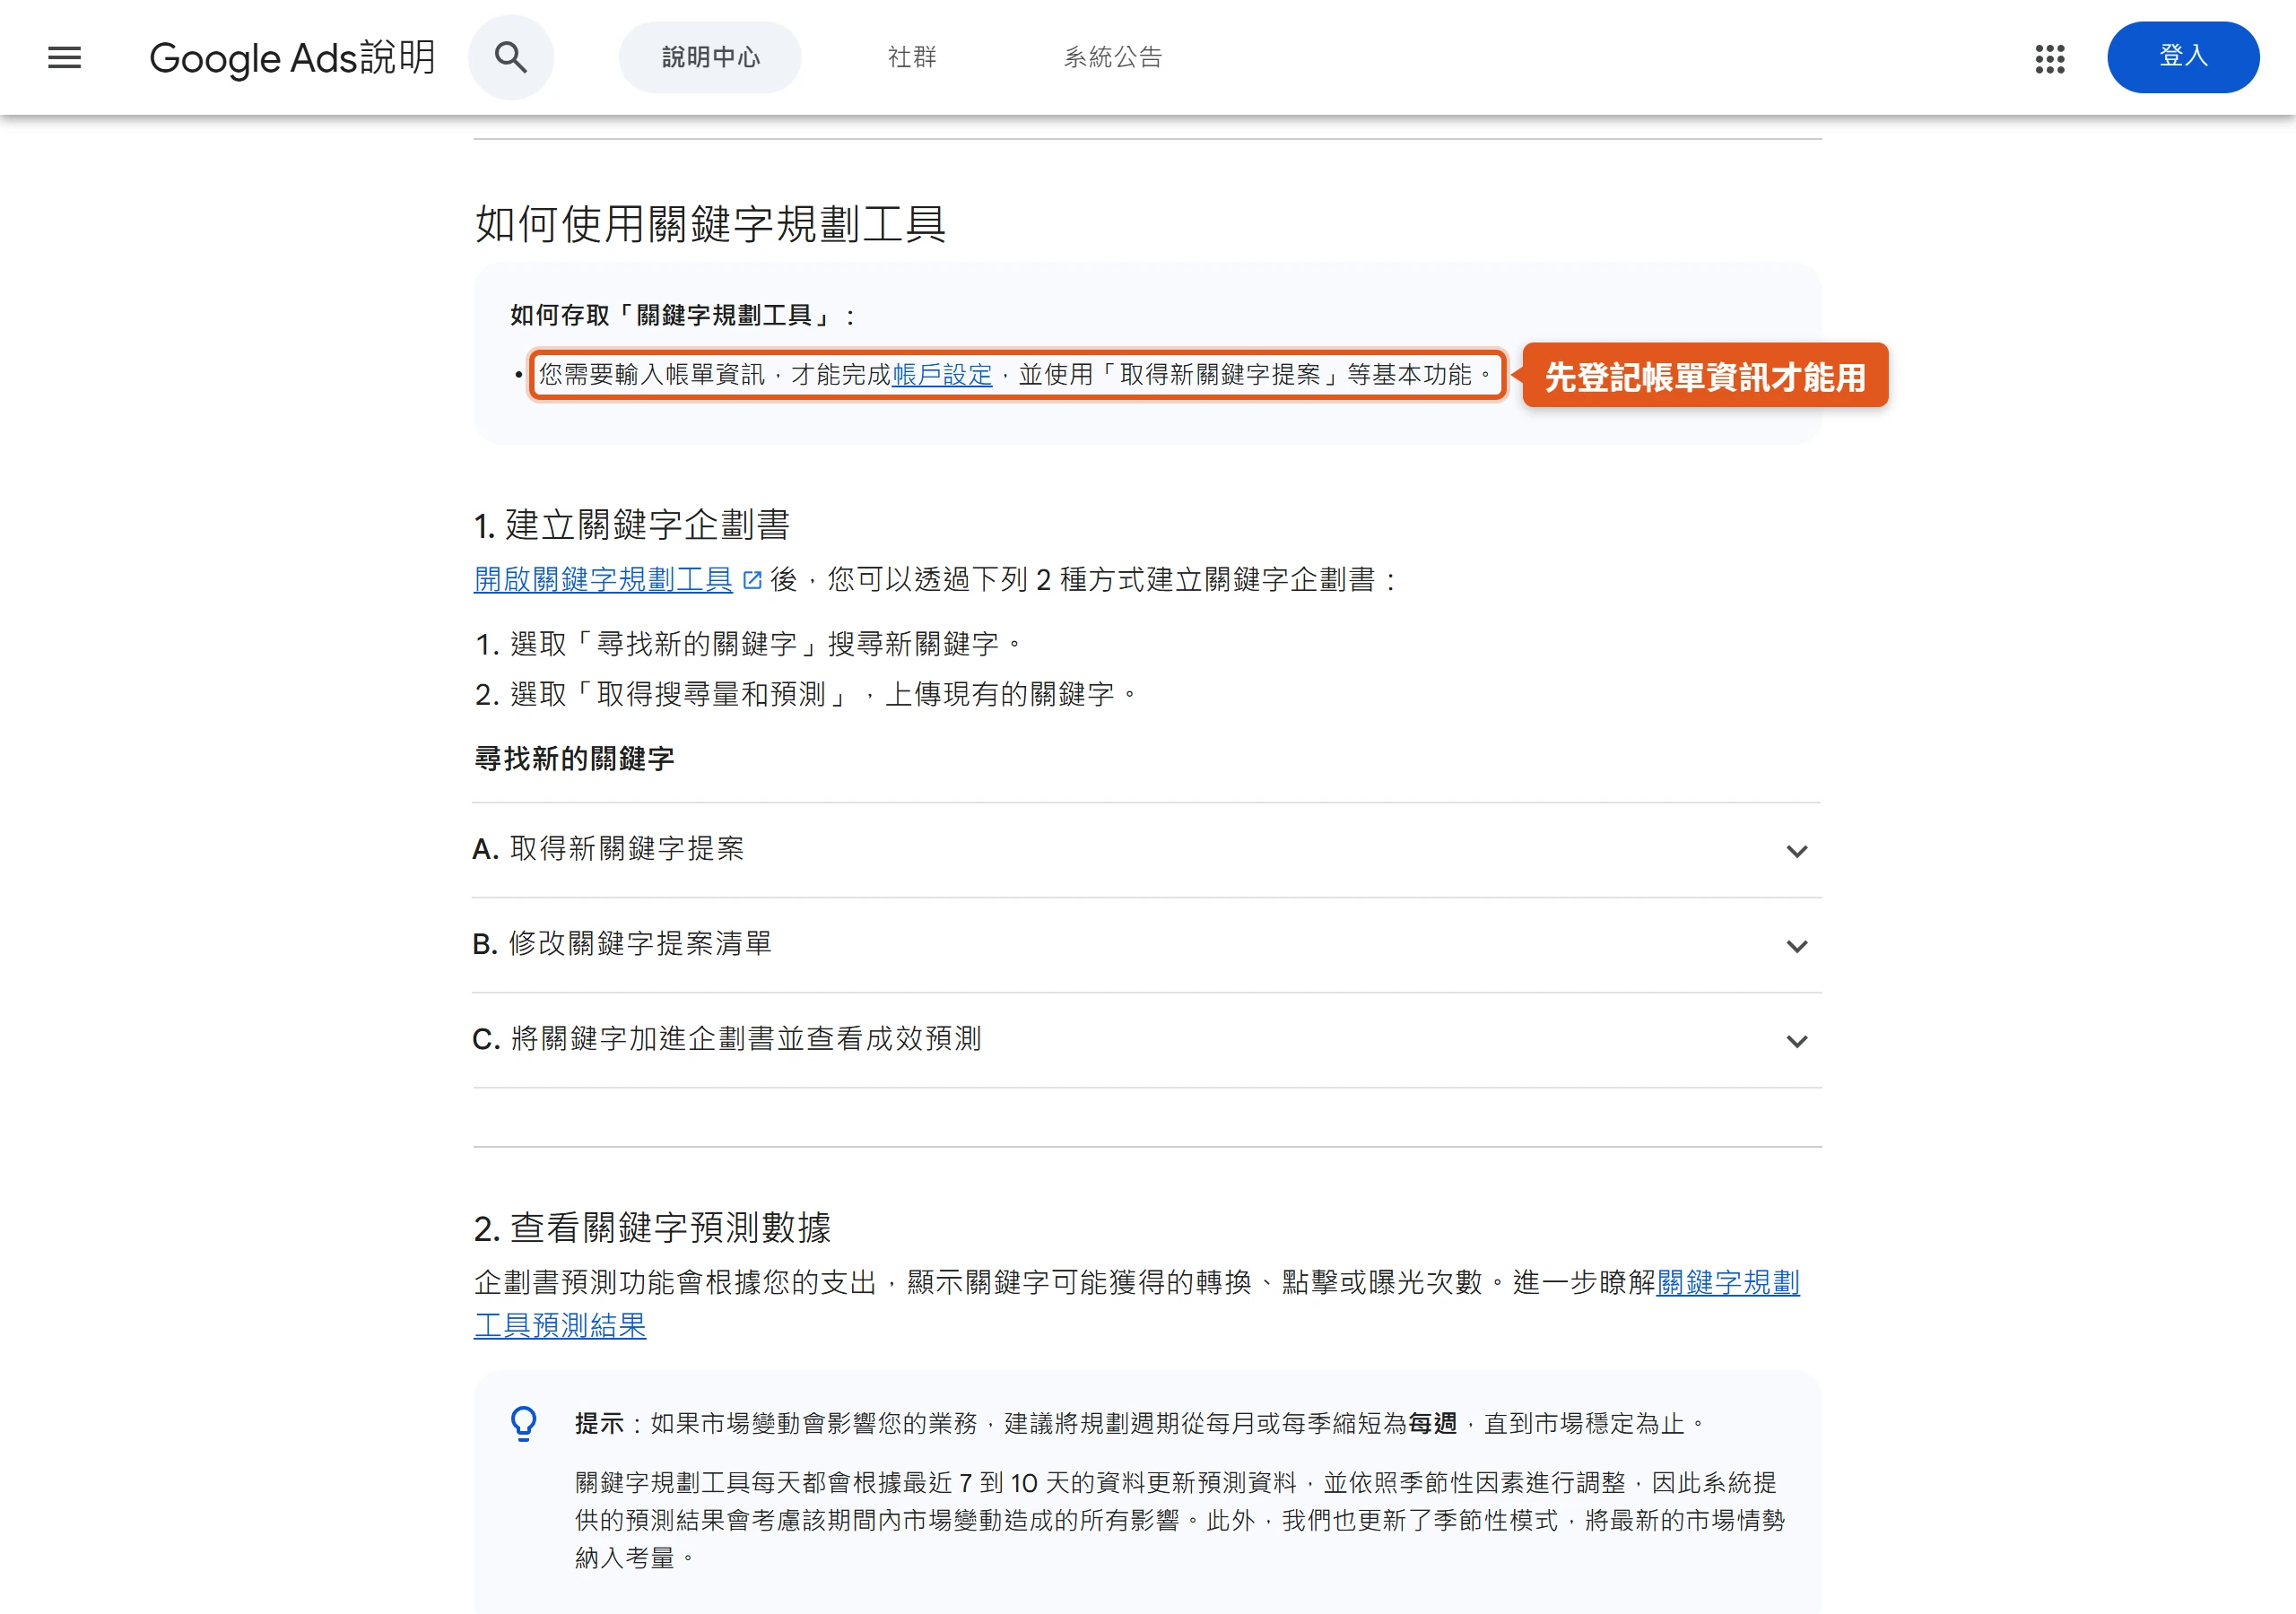Open the Google apps grid
The height and width of the screenshot is (1614, 2296).
pos(2049,58)
